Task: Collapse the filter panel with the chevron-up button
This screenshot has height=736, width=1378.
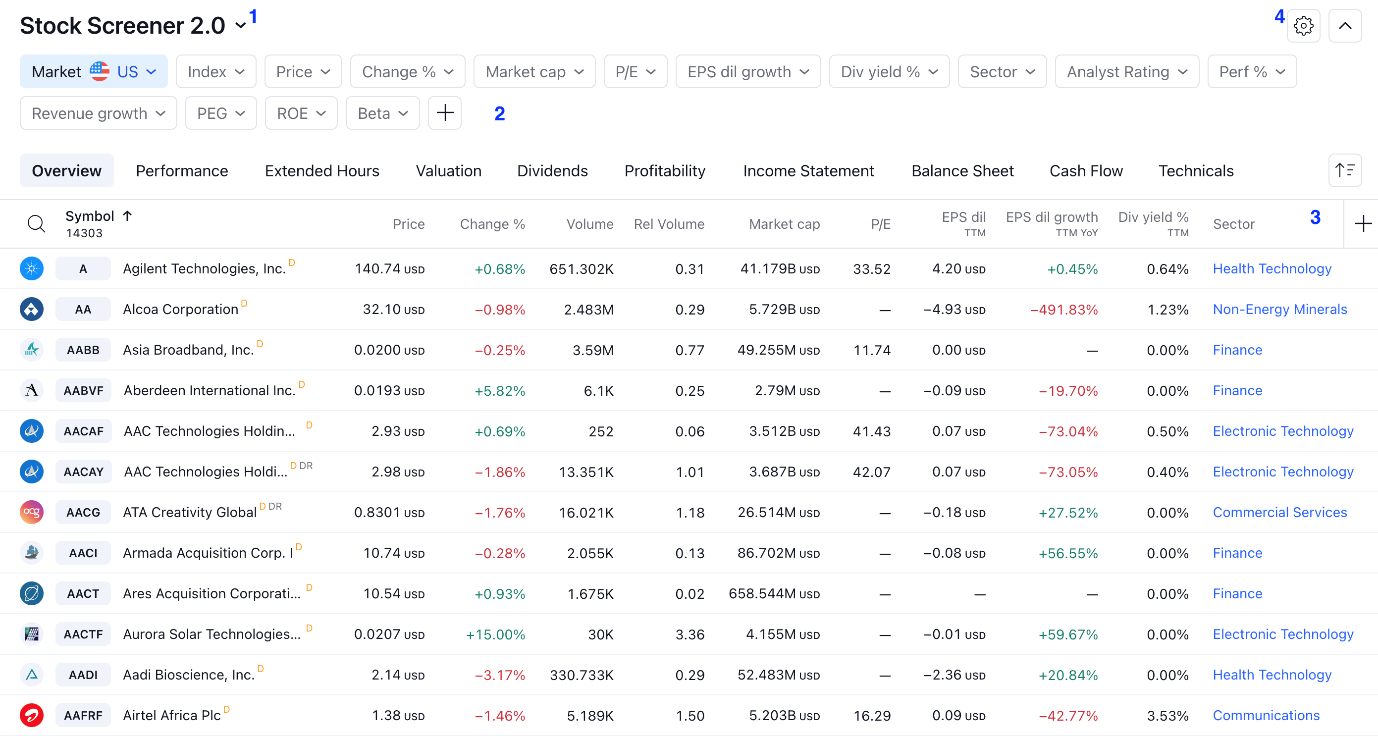Action: coord(1345,26)
